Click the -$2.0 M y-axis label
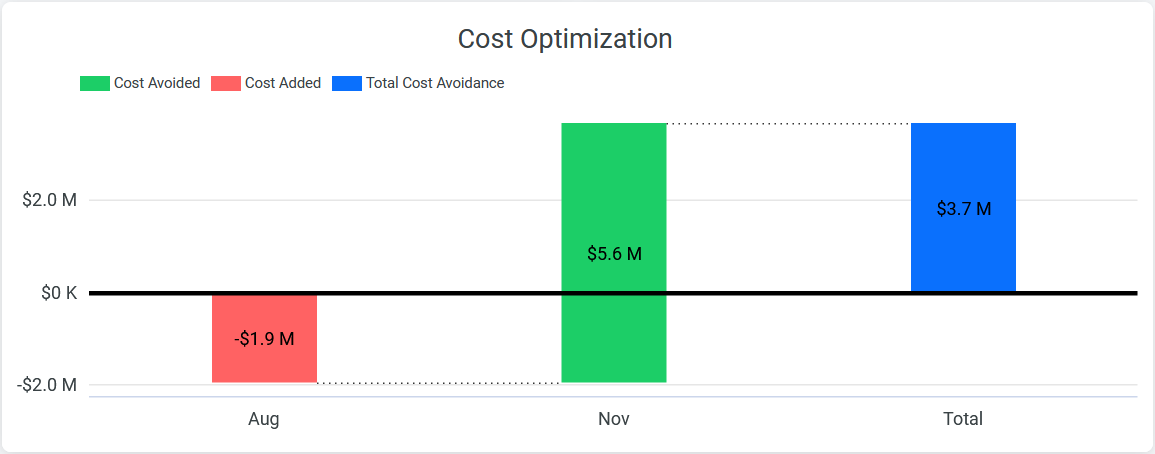Screen dimensions: 1155x454 47,385
